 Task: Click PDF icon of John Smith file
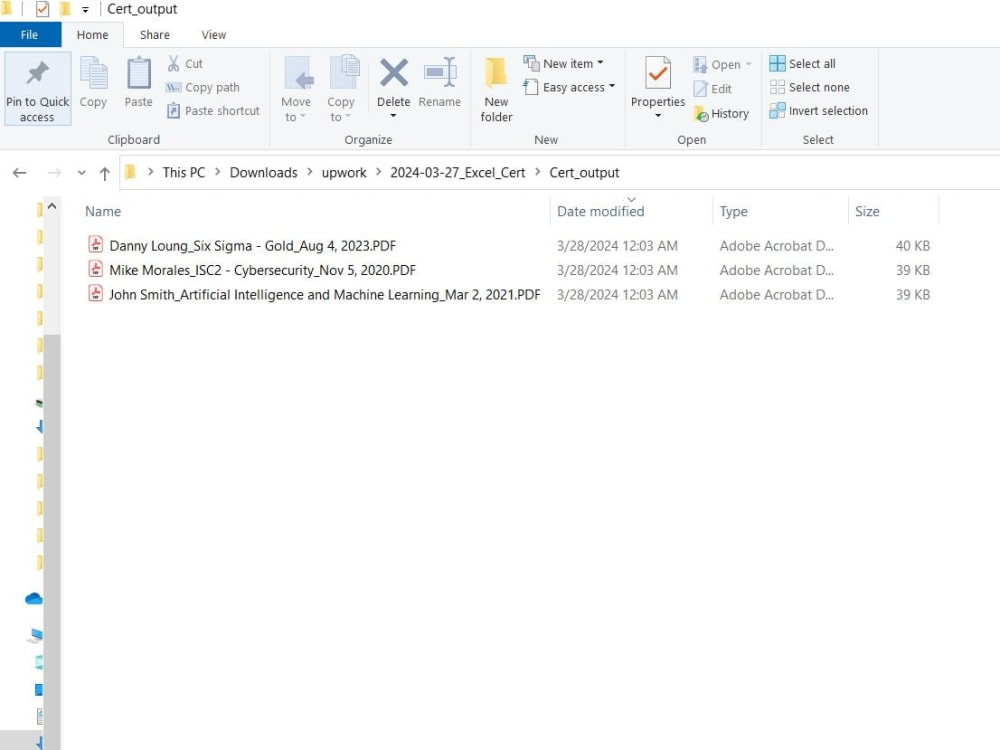(x=96, y=293)
